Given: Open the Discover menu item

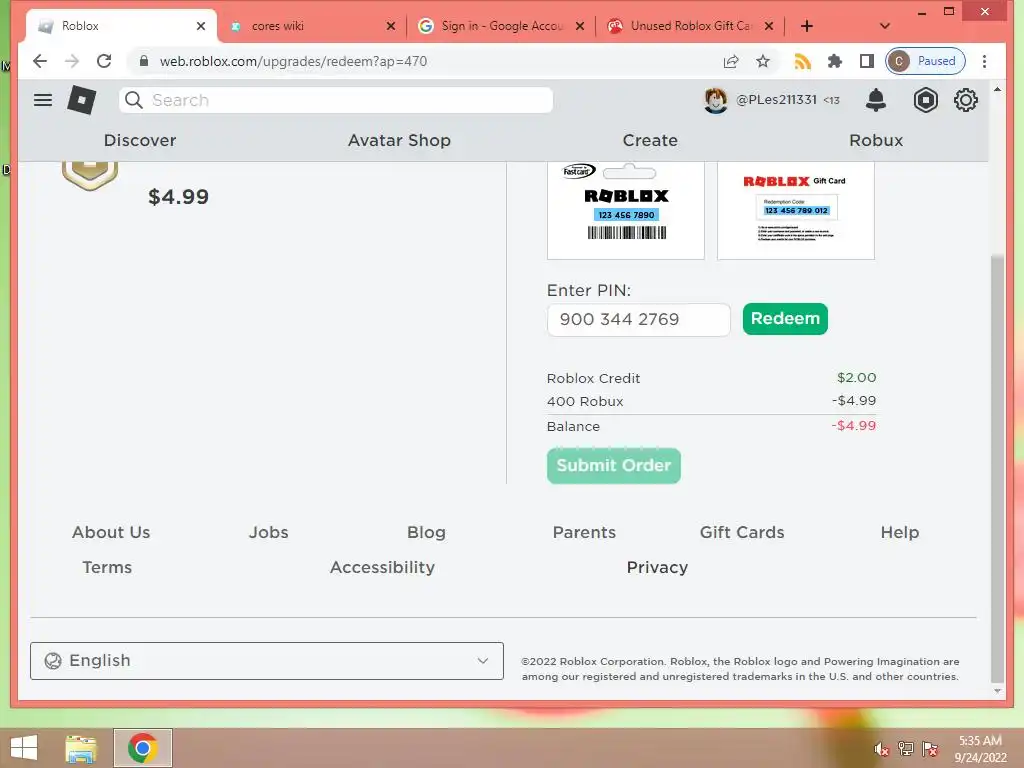Looking at the screenshot, I should (x=140, y=140).
